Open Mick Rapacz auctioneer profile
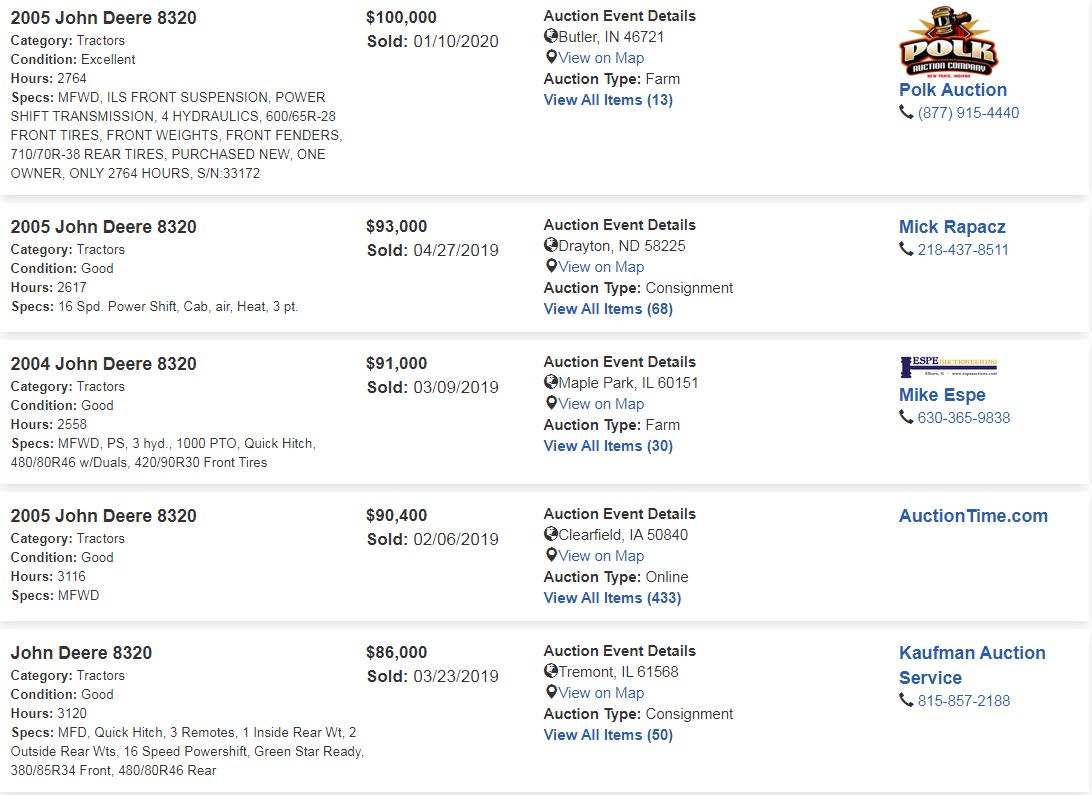 [x=952, y=227]
